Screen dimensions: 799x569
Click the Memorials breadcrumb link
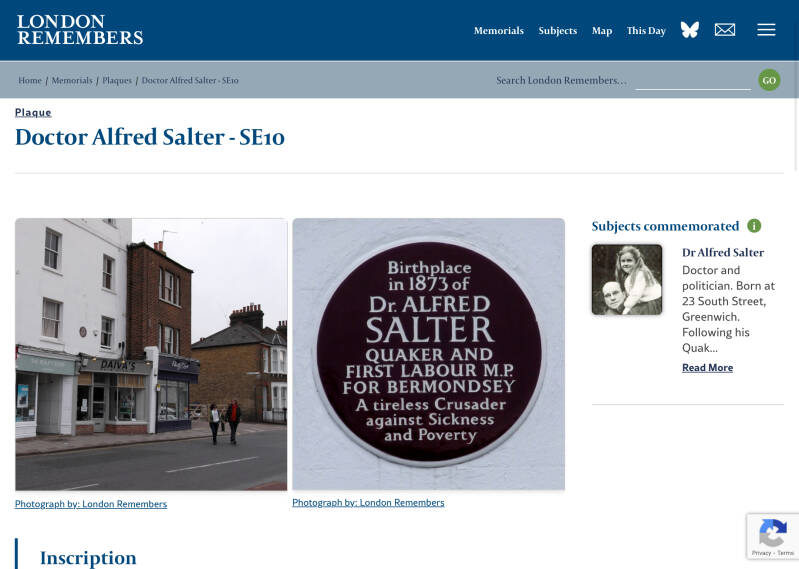(x=72, y=80)
